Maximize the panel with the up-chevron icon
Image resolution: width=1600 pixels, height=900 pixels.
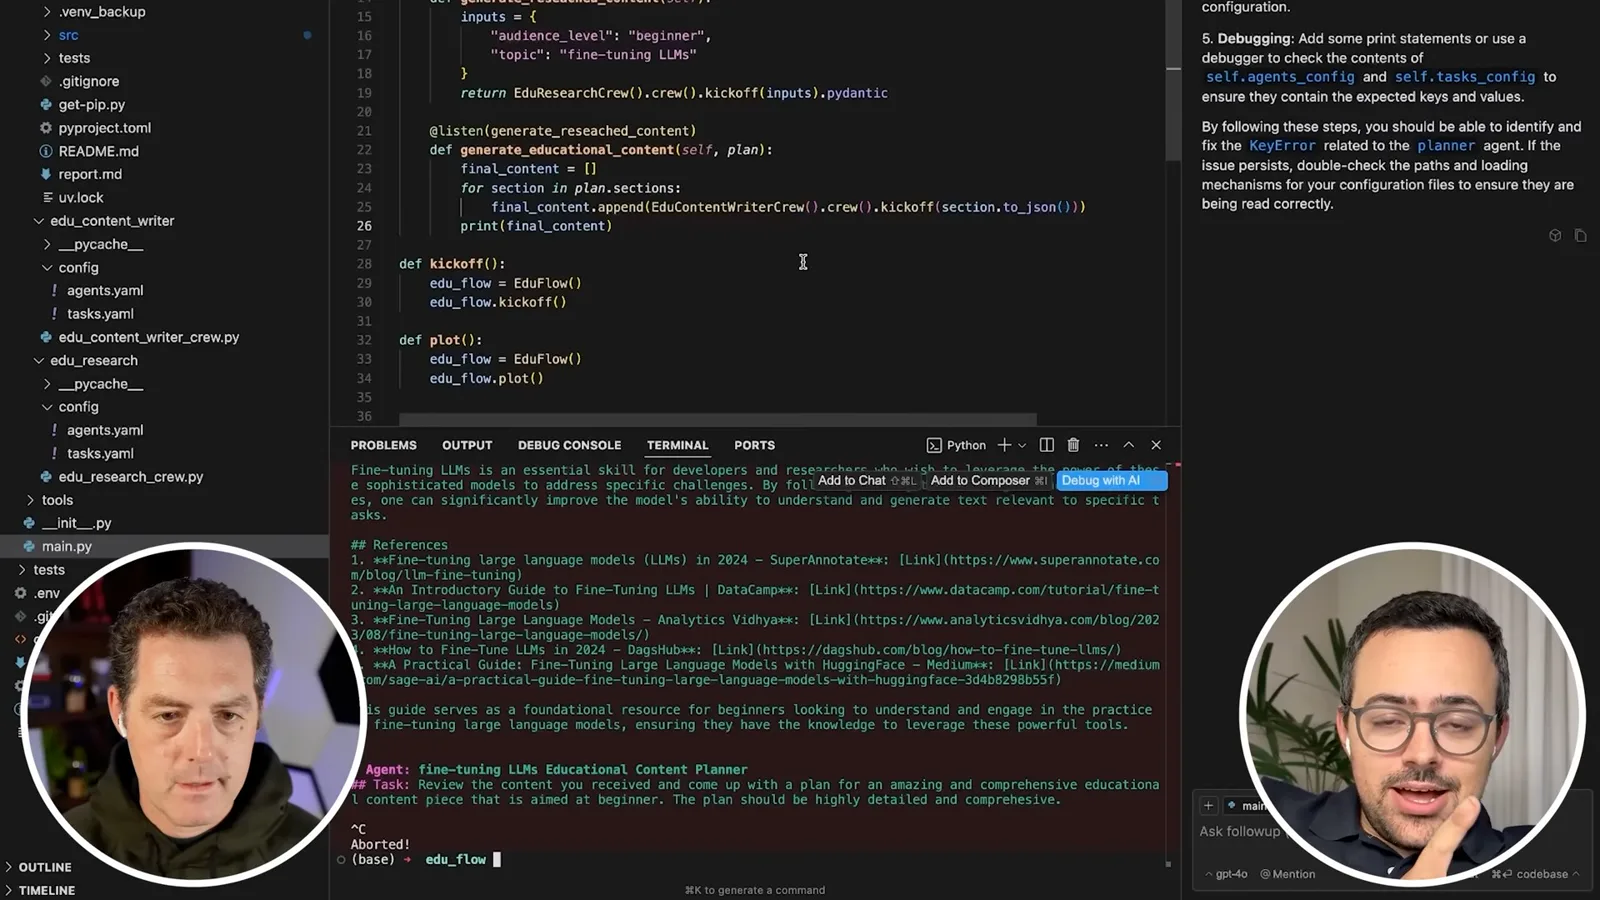(1129, 445)
